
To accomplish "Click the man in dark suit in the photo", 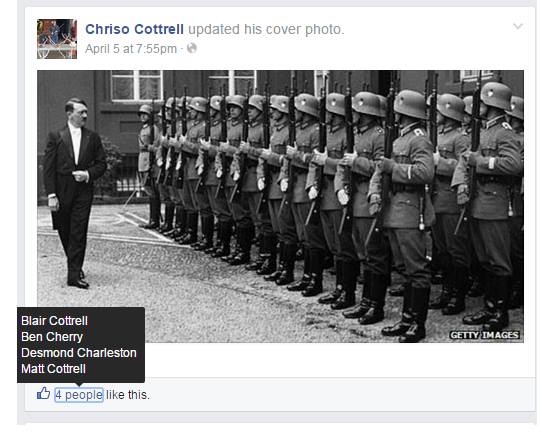I will coord(74,194).
